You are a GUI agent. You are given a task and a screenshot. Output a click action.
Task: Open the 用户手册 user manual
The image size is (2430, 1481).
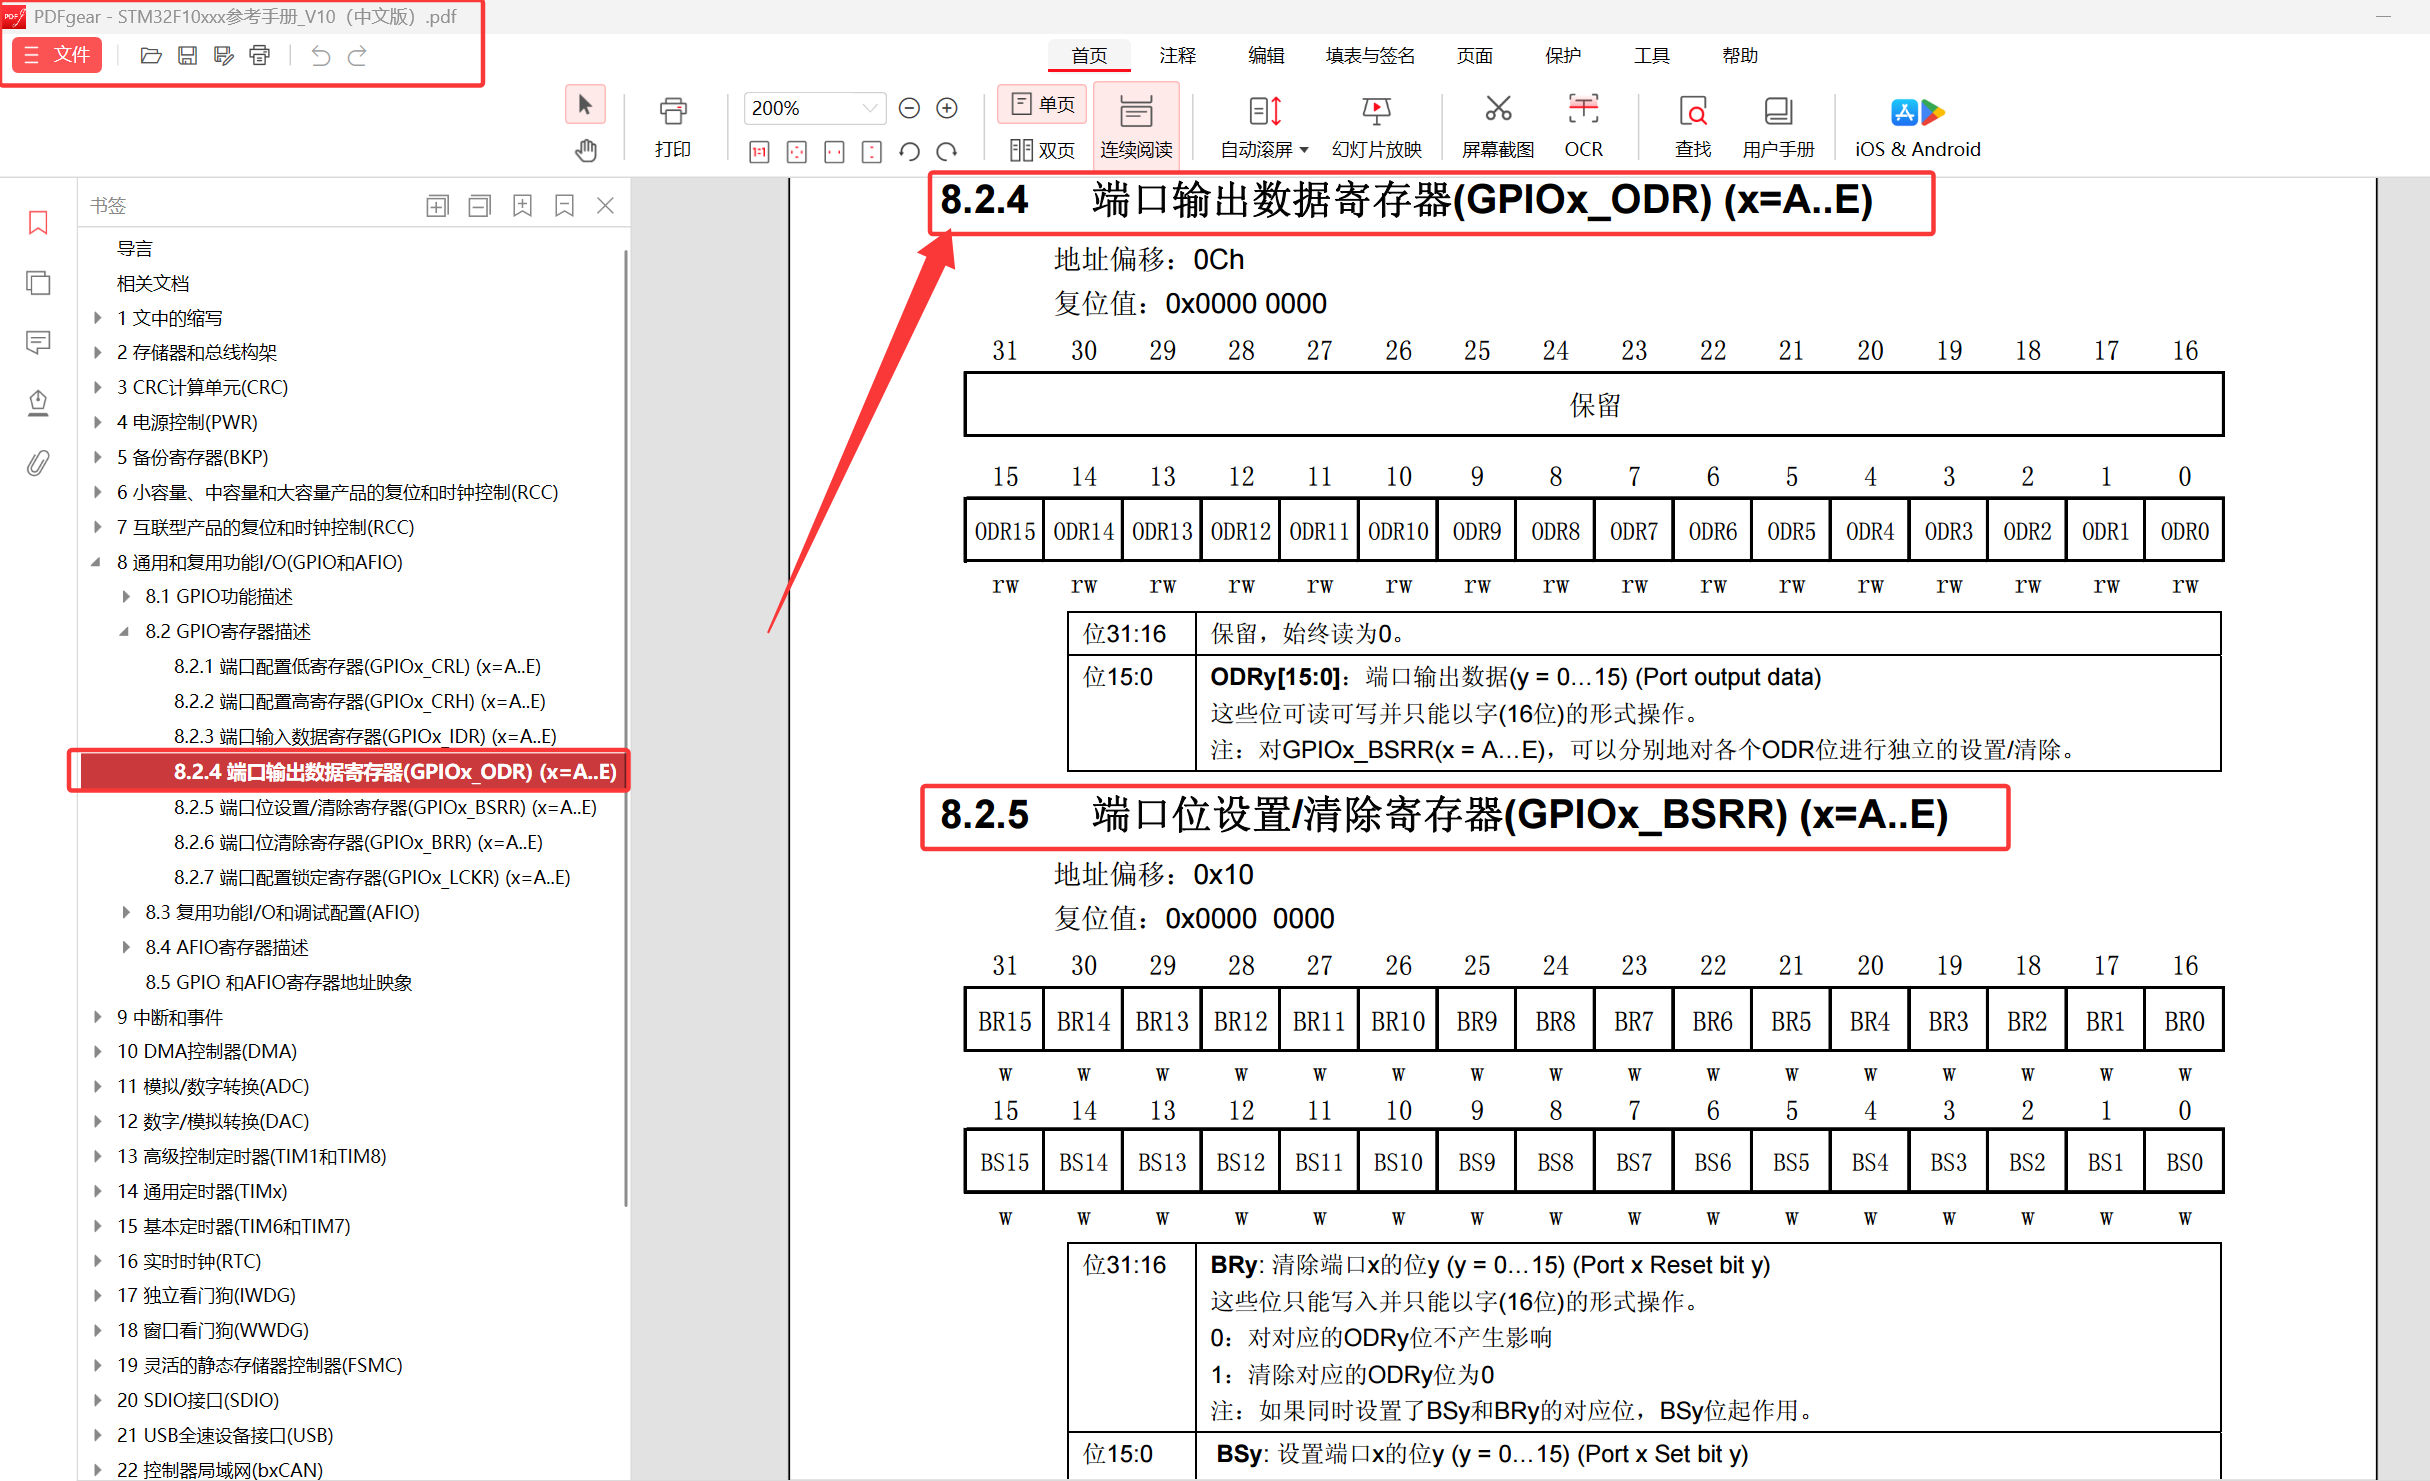click(x=1778, y=128)
